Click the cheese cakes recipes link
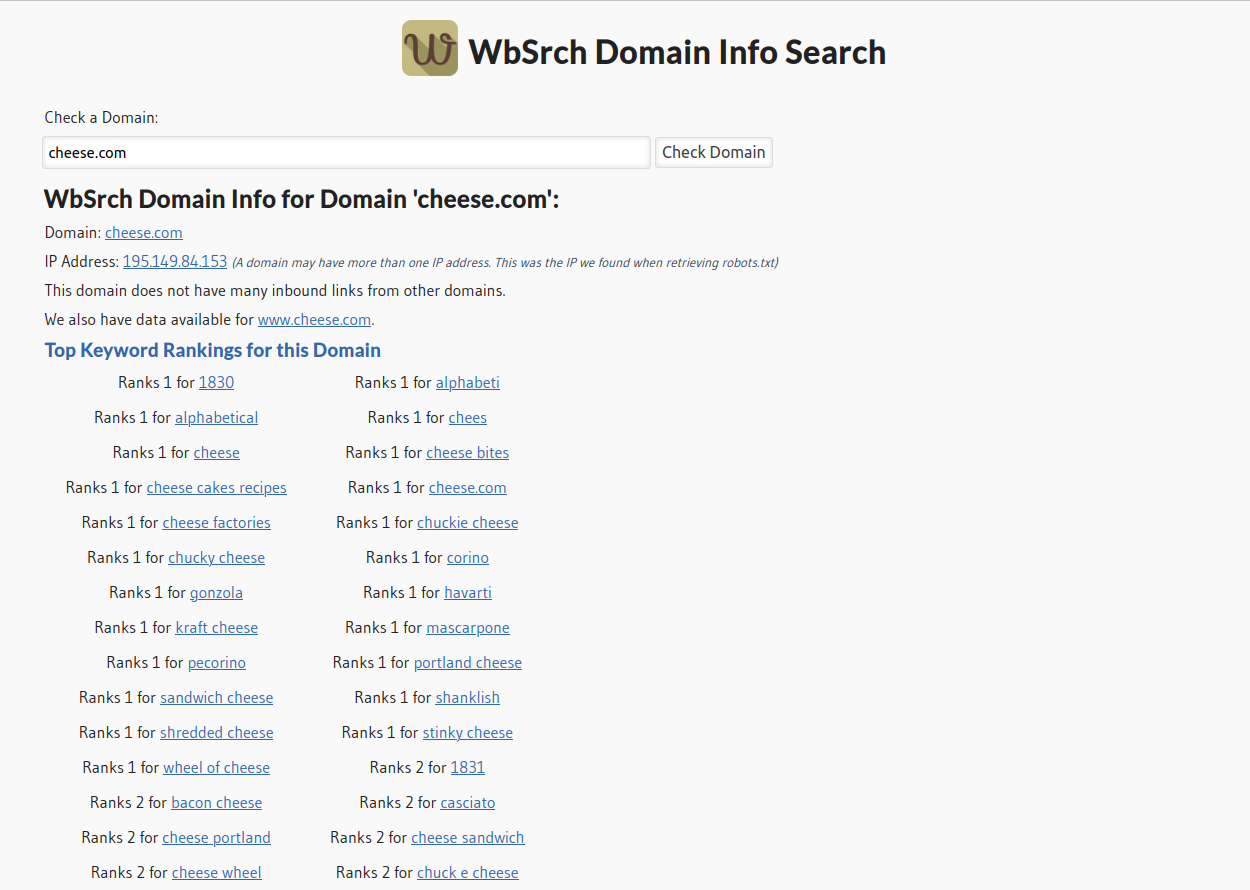The height and width of the screenshot is (890, 1250). point(216,487)
